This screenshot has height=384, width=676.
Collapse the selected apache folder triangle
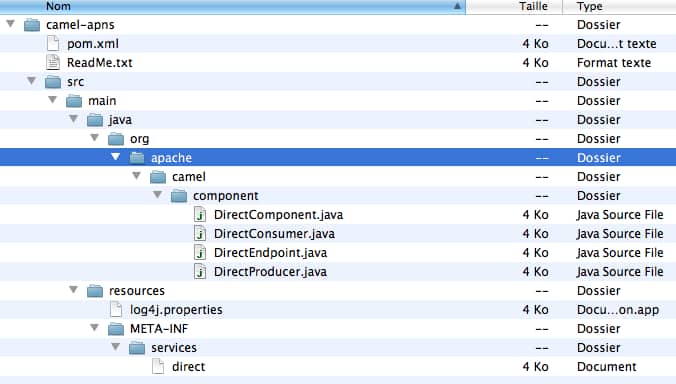click(x=116, y=156)
